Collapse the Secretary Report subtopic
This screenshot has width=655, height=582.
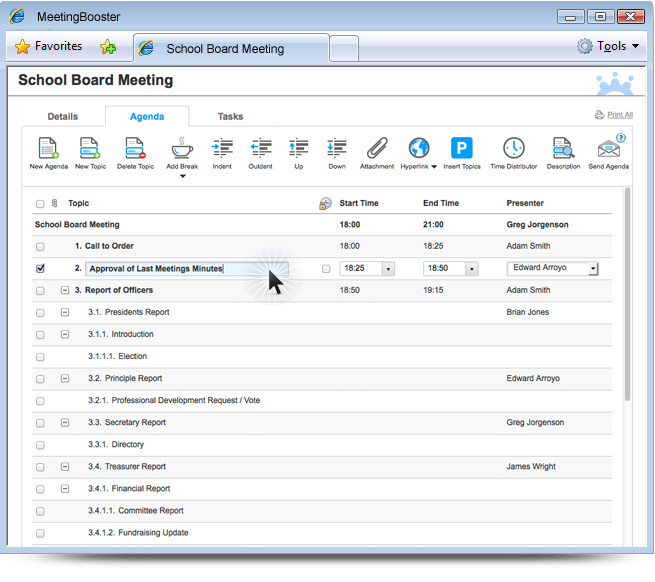(65, 422)
